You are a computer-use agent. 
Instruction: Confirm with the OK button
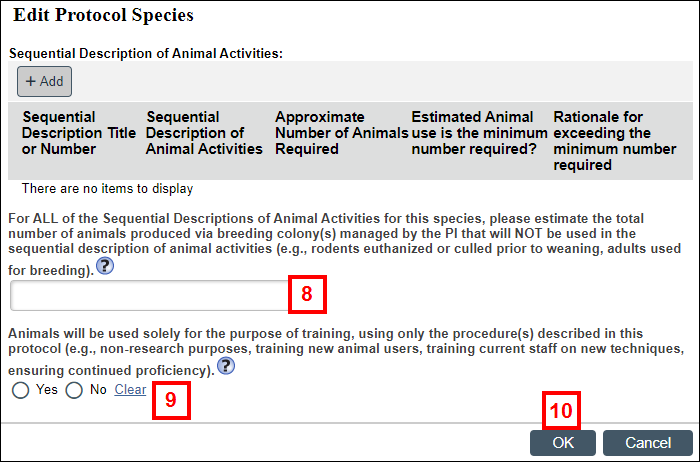click(562, 443)
